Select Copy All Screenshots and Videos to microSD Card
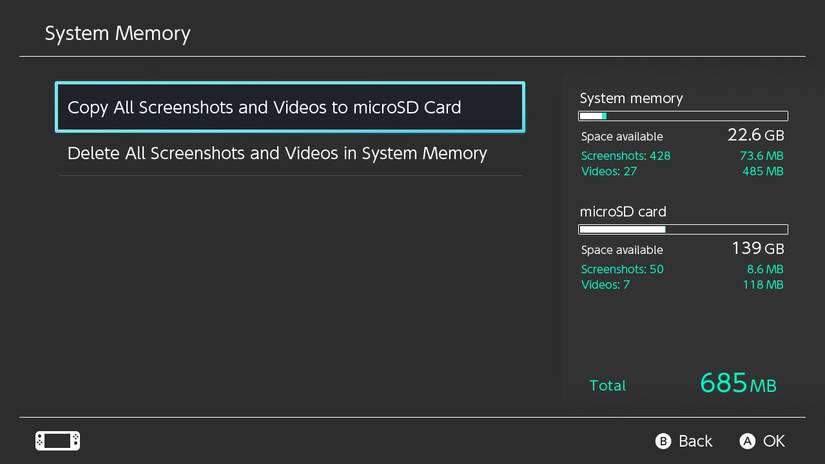Viewport: 825px width, 464px height. click(x=290, y=107)
